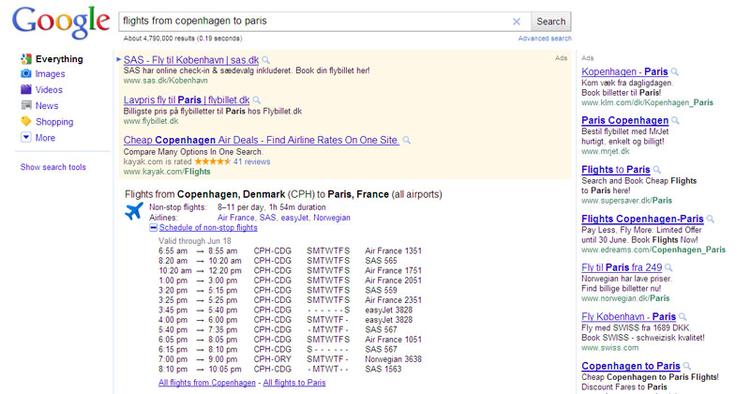Click Show search tools
The width and height of the screenshot is (750, 394).
tap(53, 167)
